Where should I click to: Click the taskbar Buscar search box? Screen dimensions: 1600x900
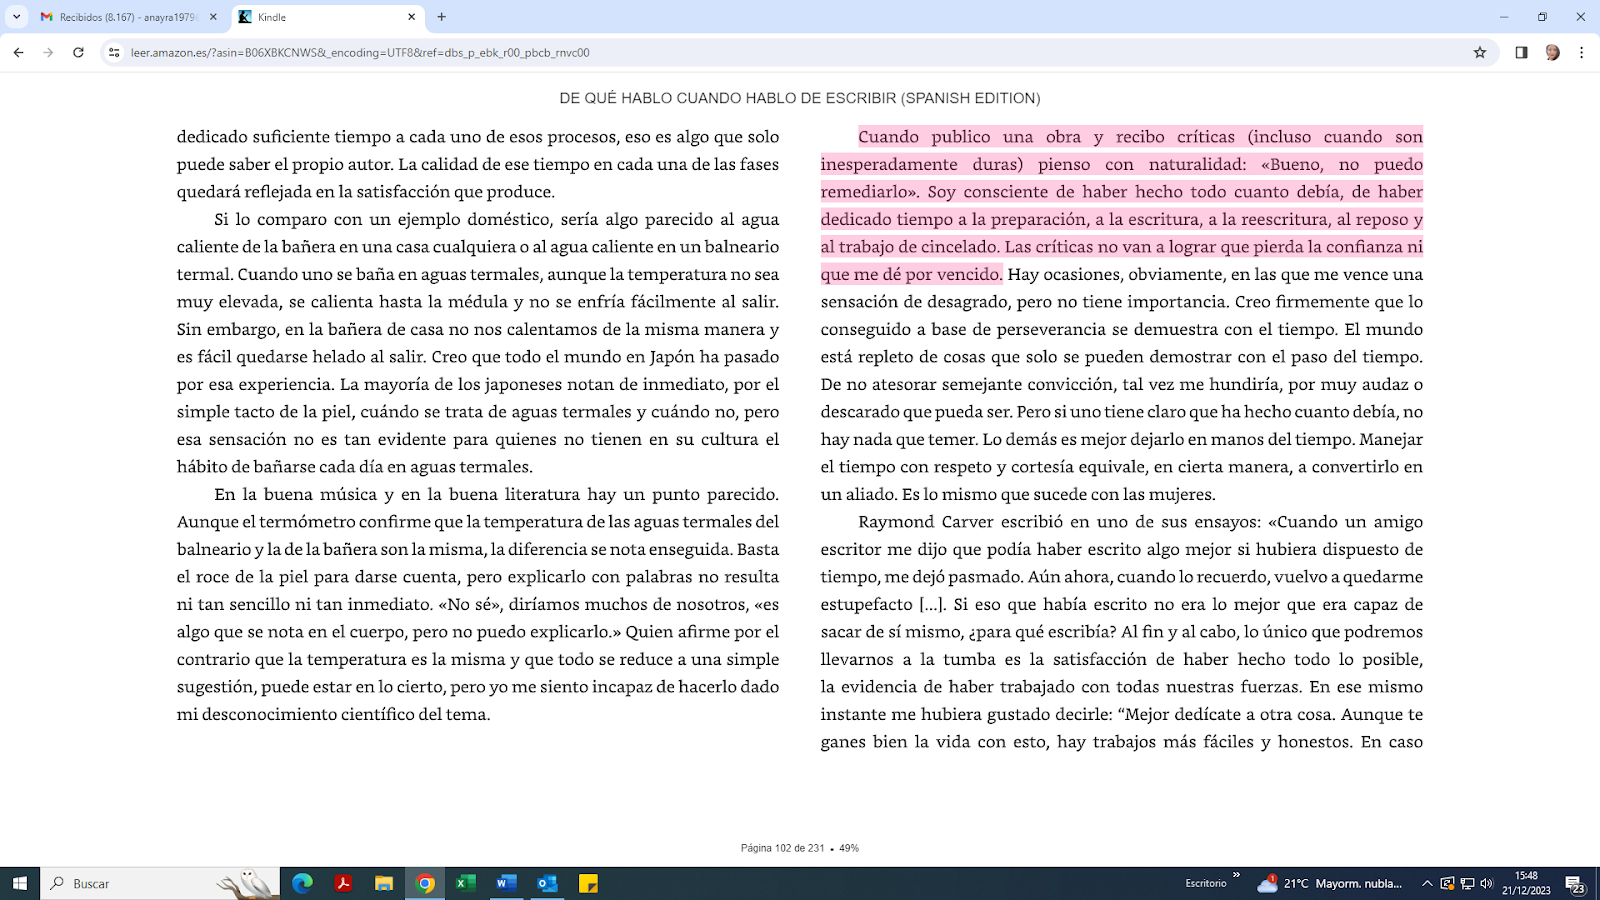160,883
